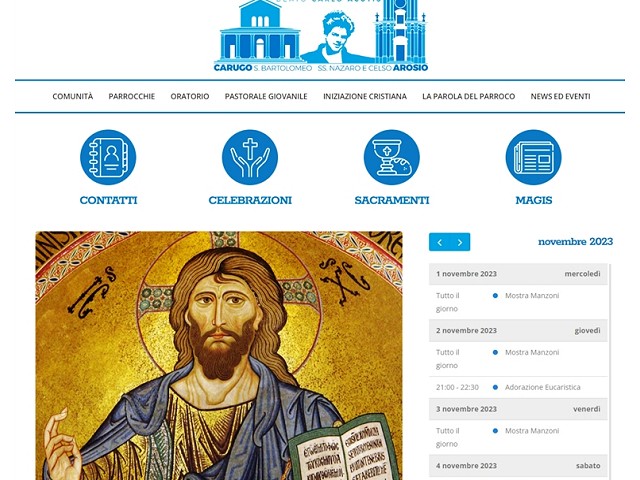Viewport: 640px width, 480px height.
Task: Open the Comunità menu
Action: [73, 96]
